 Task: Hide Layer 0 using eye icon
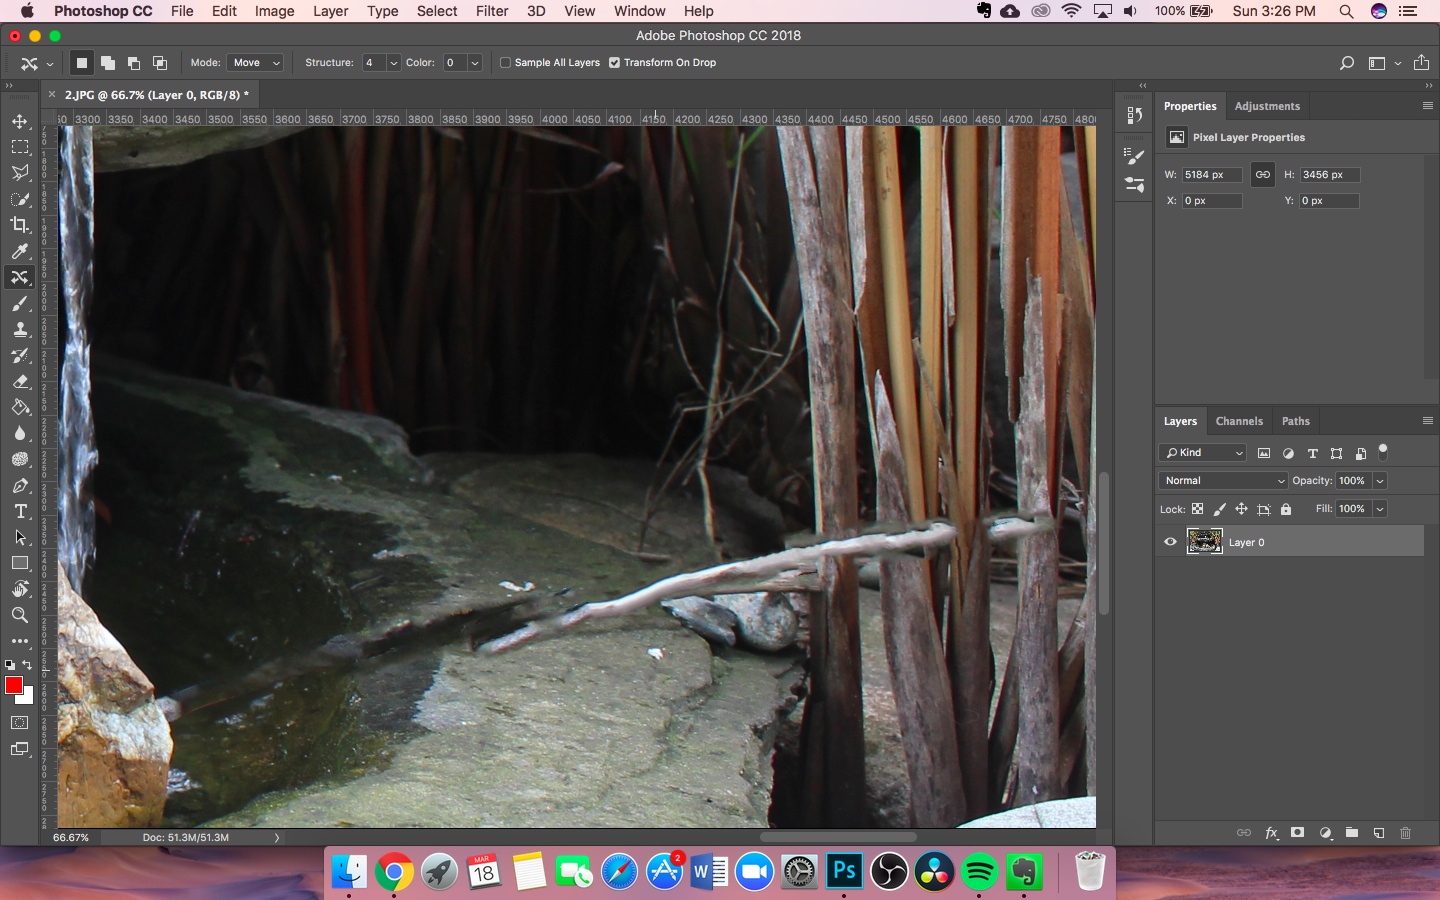pyautogui.click(x=1170, y=542)
